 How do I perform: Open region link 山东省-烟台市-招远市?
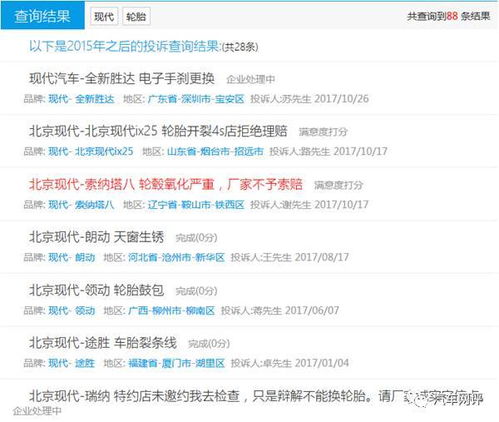(x=215, y=152)
